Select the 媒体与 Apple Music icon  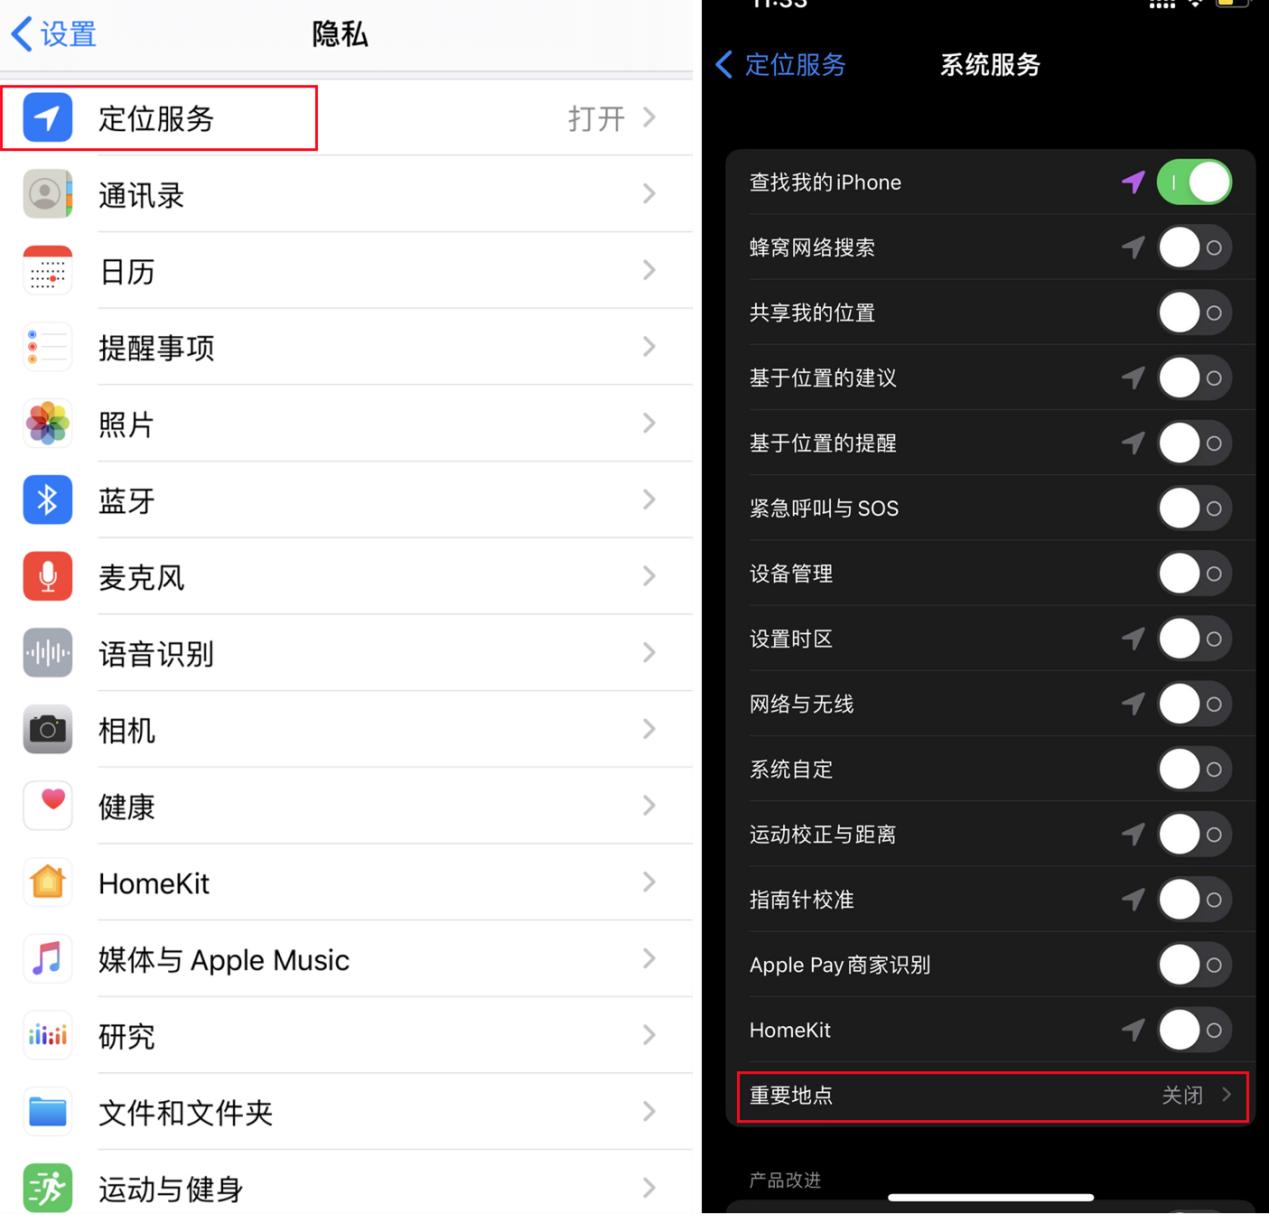click(x=47, y=959)
